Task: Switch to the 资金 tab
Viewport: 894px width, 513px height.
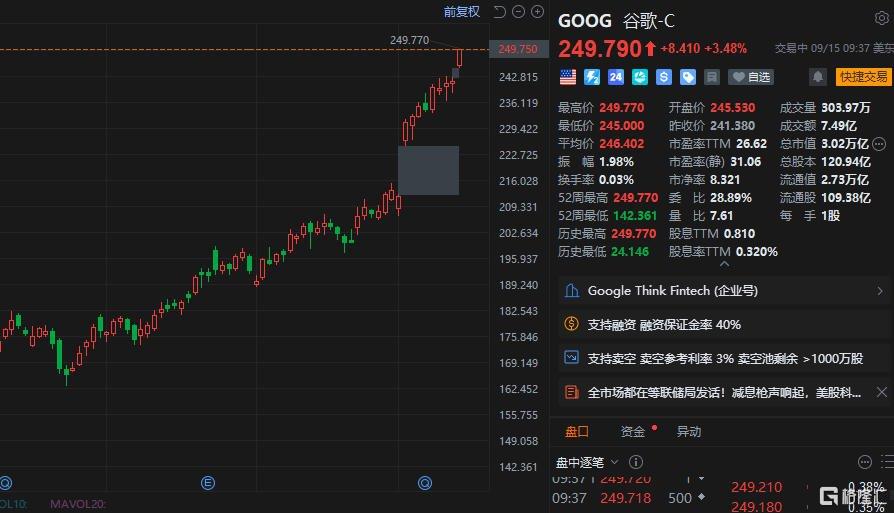Action: (x=633, y=431)
